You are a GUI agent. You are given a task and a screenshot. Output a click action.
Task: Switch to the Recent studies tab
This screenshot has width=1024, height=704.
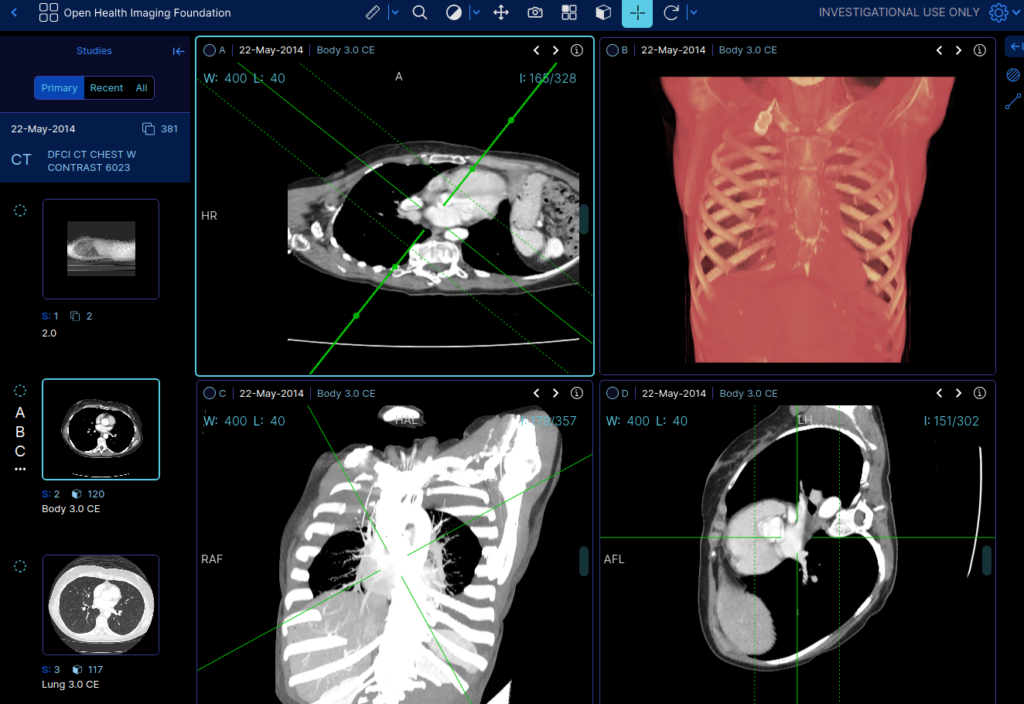click(x=105, y=88)
